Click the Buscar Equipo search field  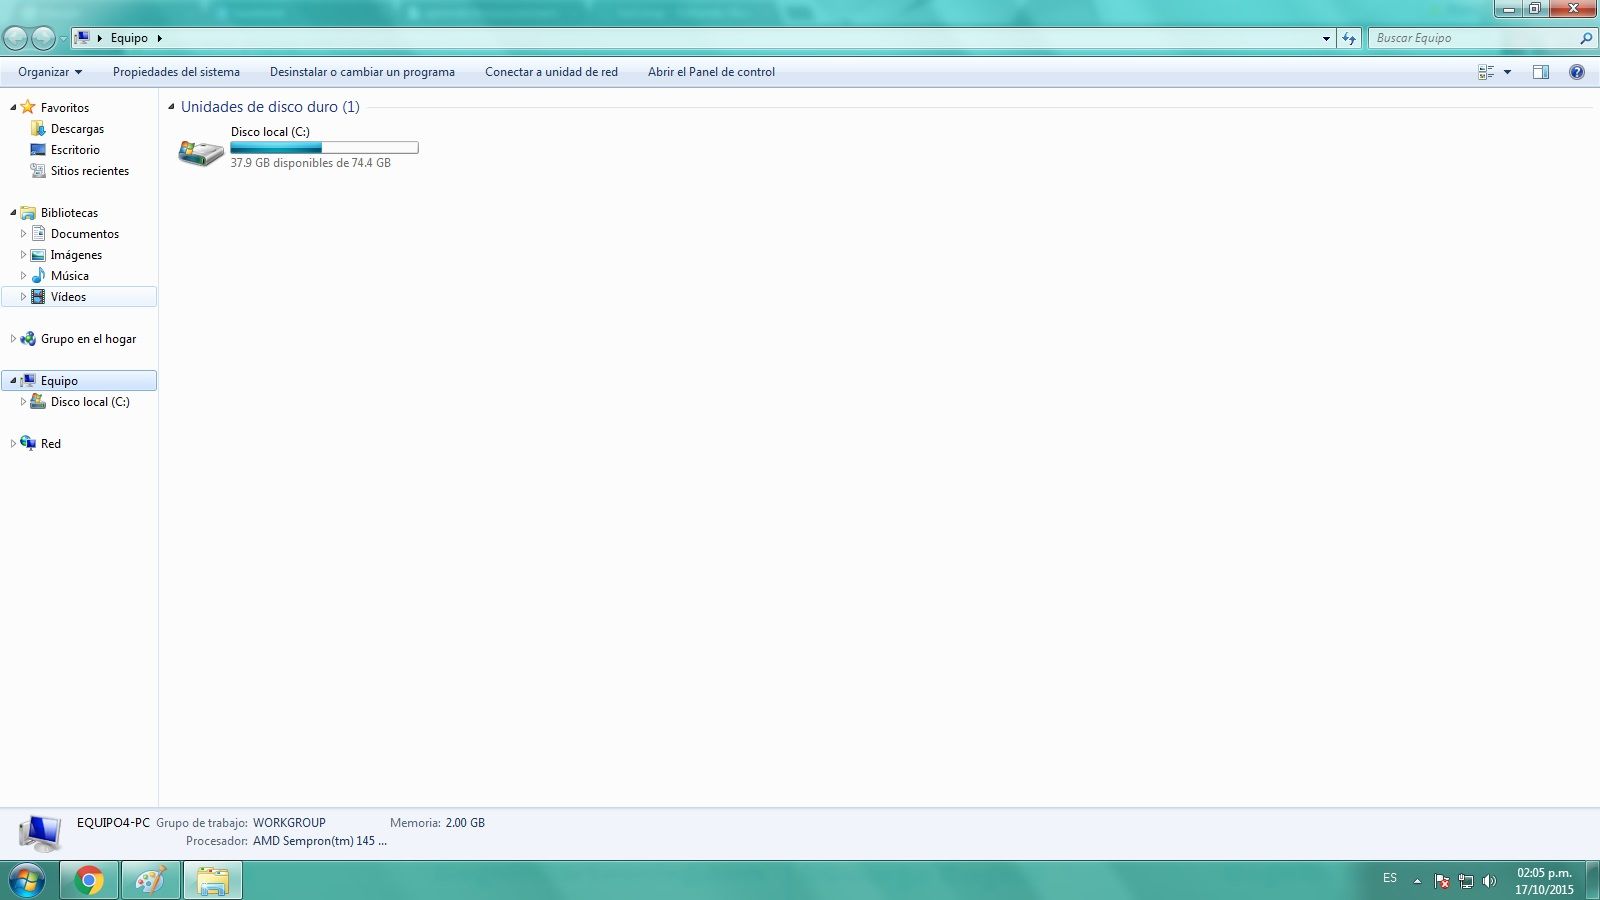pos(1470,38)
